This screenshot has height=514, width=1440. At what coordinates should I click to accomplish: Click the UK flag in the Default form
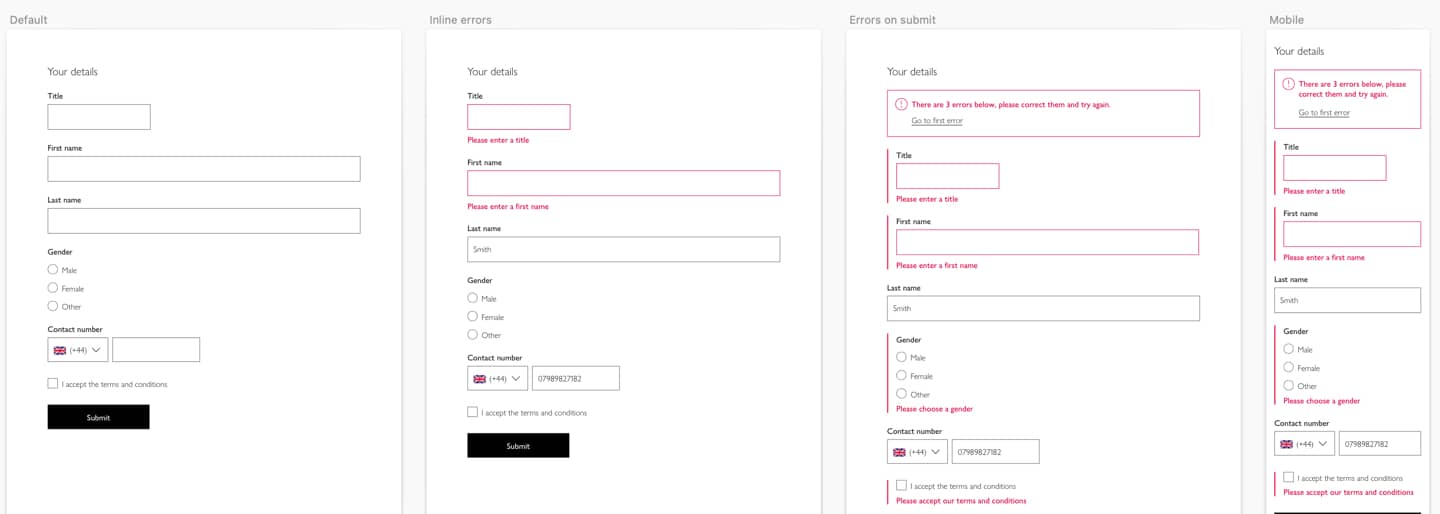point(60,350)
